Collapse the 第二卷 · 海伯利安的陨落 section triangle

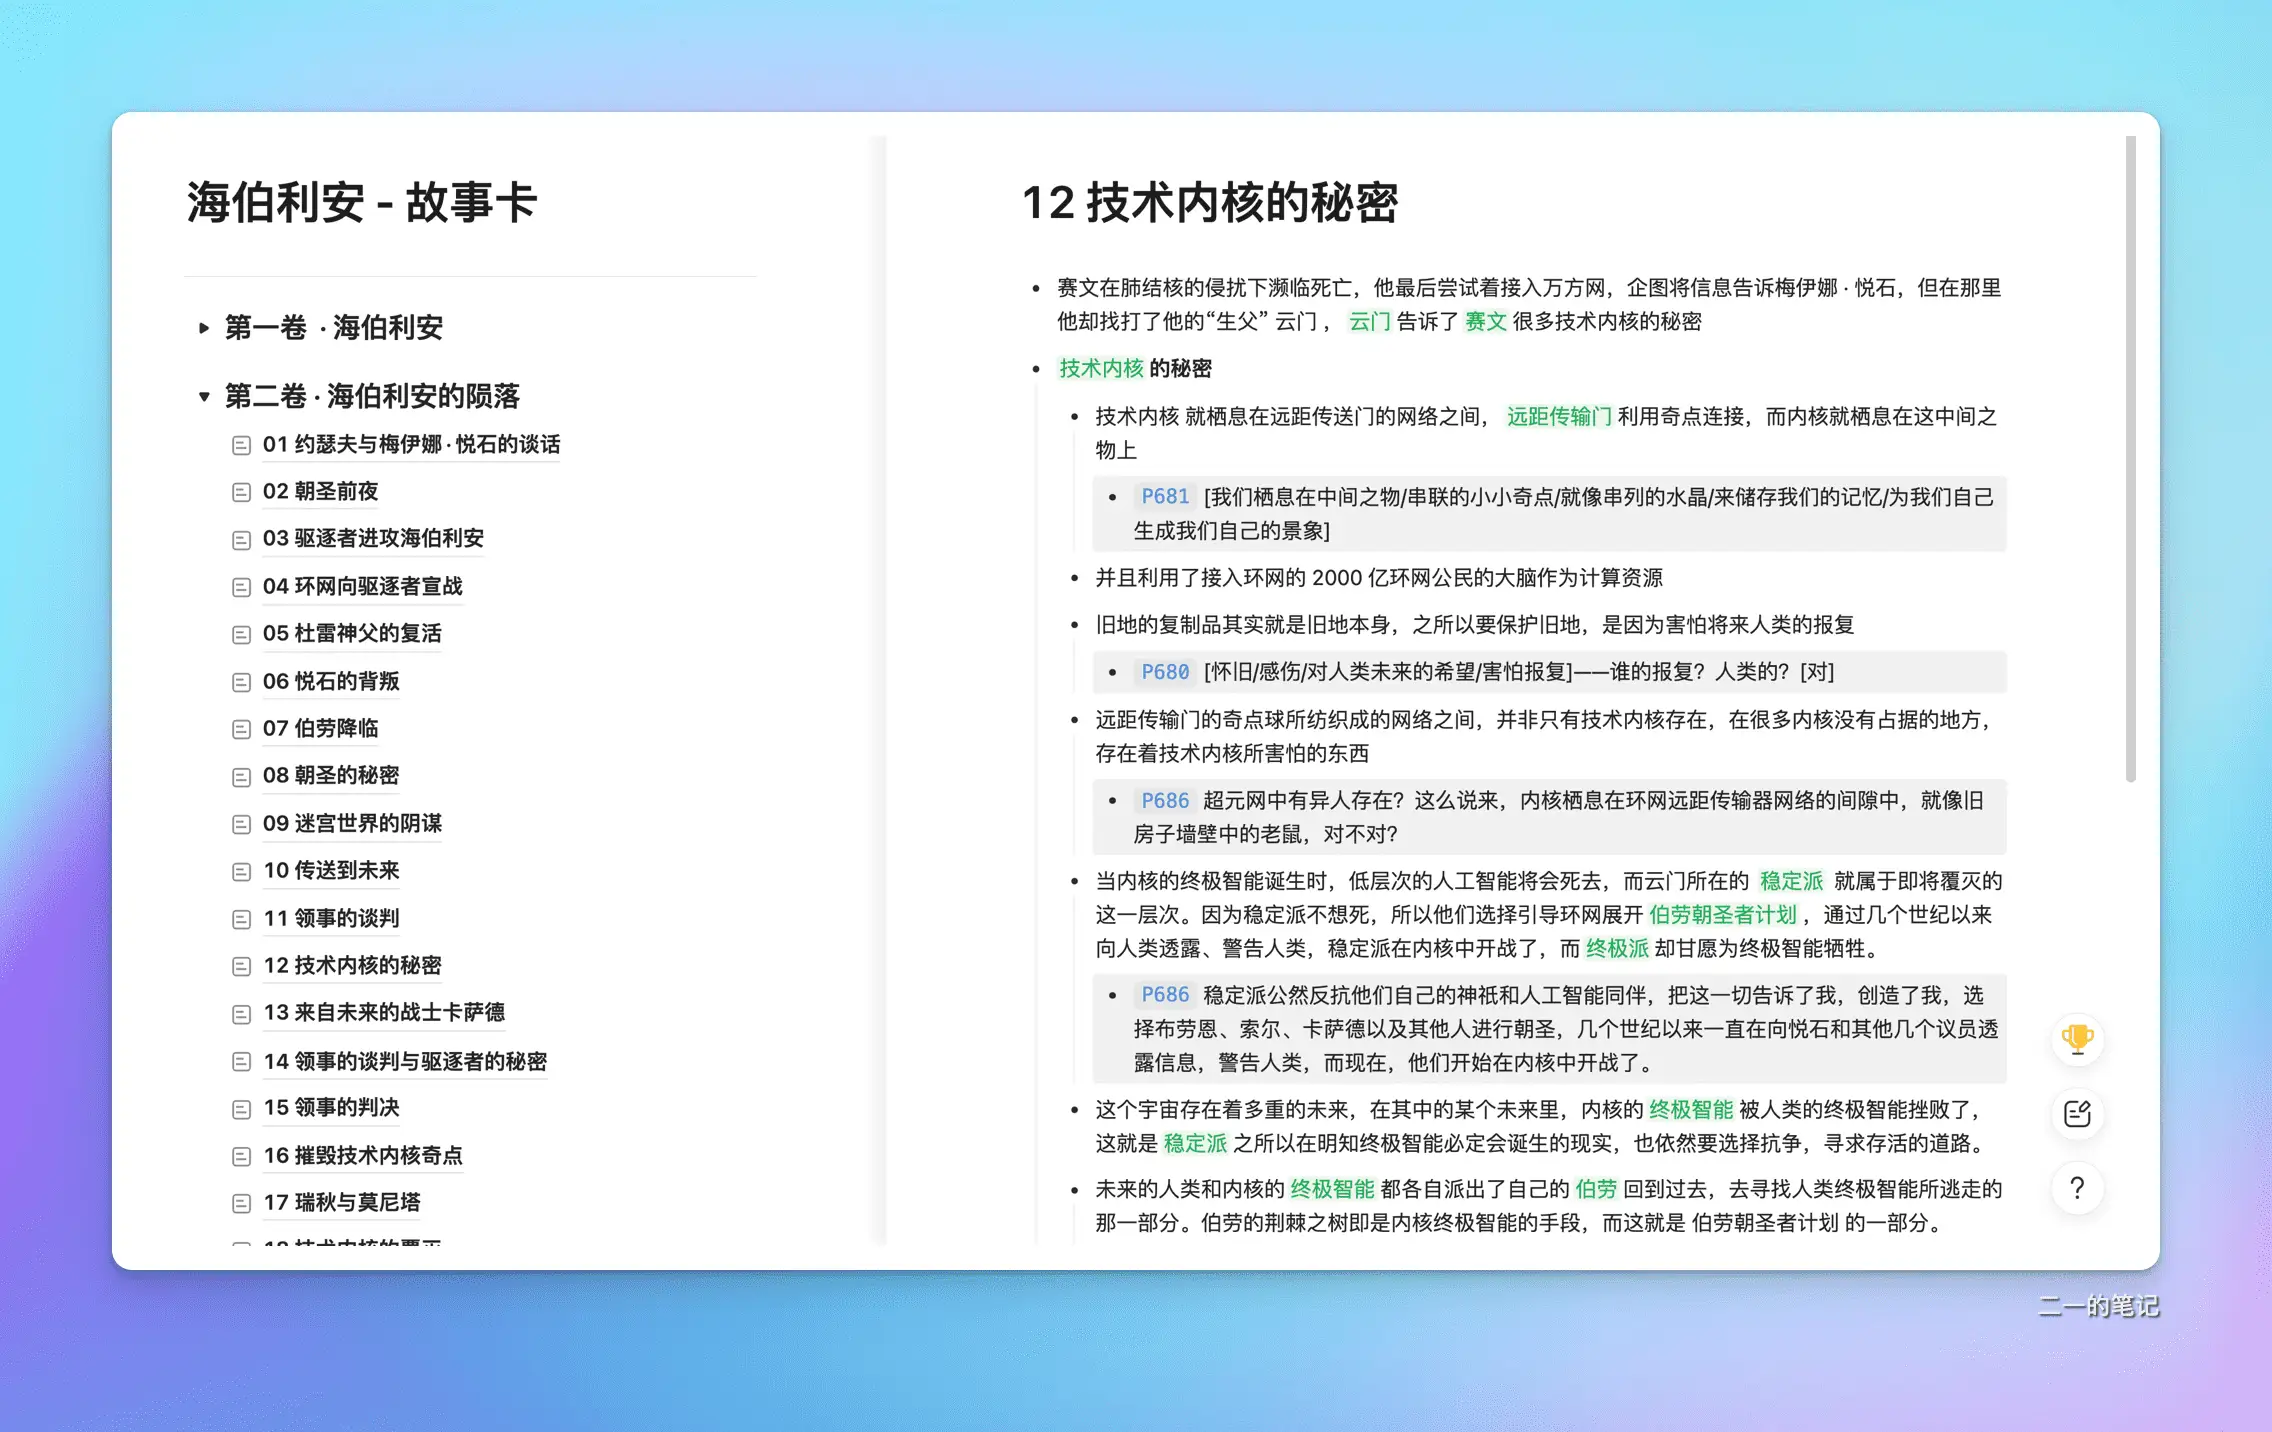click(204, 396)
